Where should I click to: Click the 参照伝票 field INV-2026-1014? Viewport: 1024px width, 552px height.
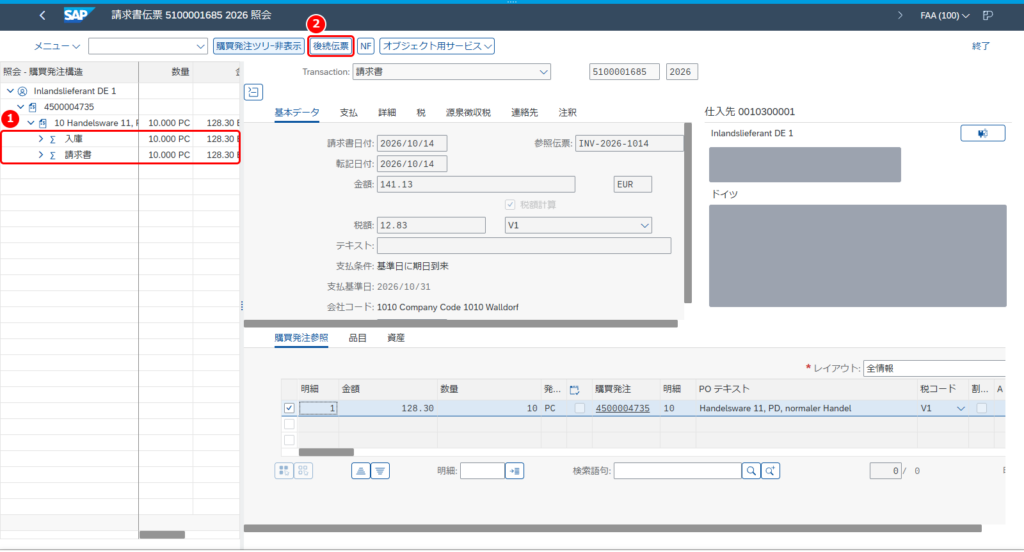point(629,144)
